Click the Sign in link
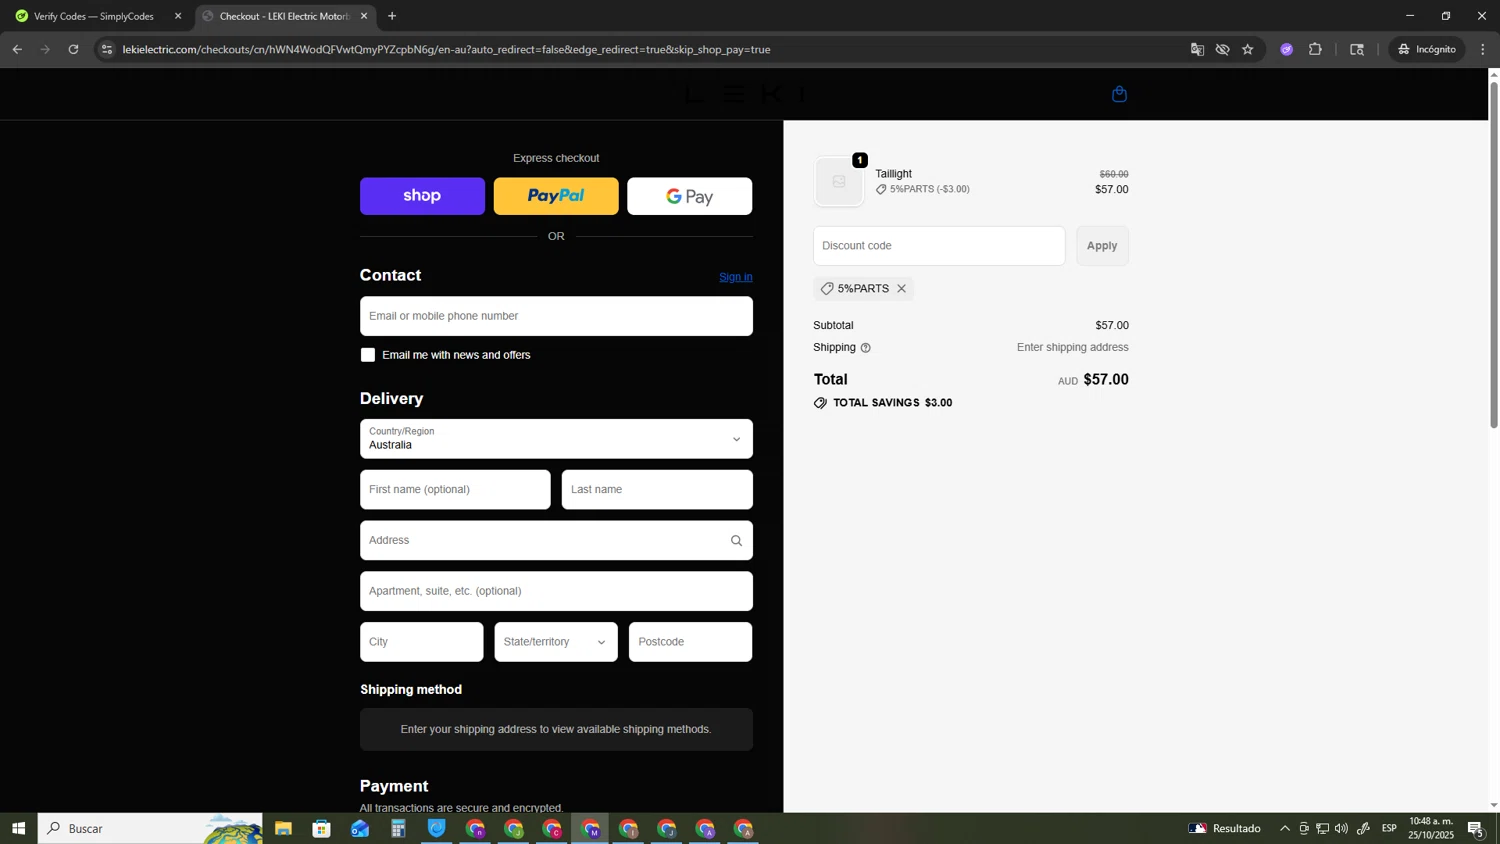This screenshot has height=844, width=1500. point(736,277)
